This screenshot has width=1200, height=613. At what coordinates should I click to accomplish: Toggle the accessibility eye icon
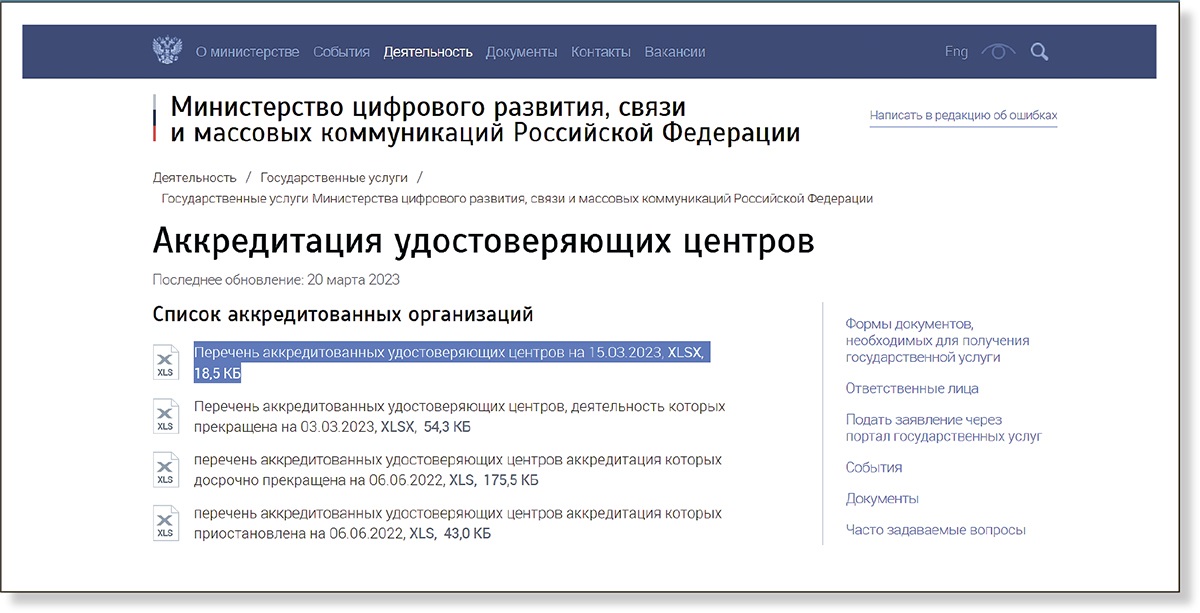pyautogui.click(x=998, y=52)
